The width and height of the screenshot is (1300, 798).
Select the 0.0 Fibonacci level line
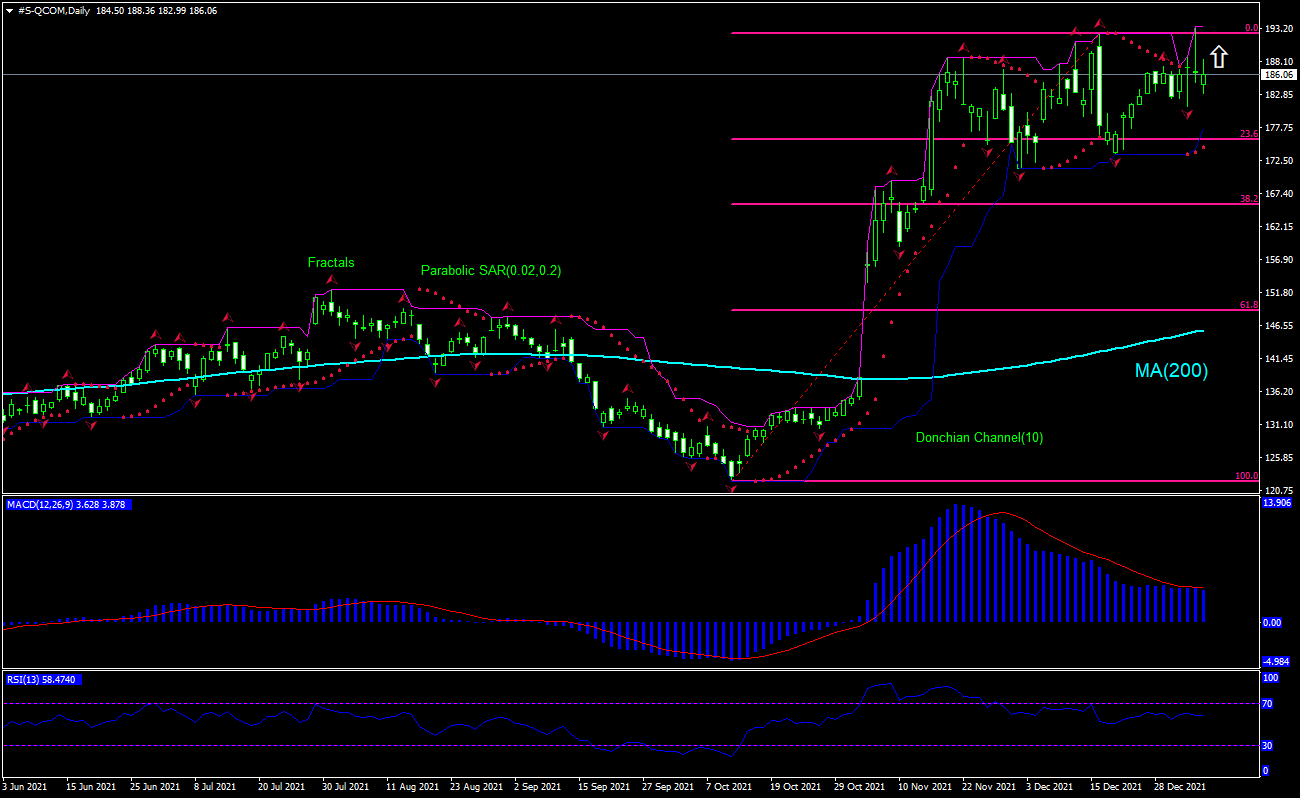click(900, 33)
